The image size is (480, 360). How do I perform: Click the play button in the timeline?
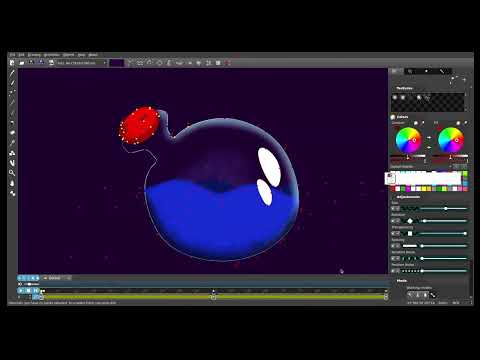coord(21,291)
